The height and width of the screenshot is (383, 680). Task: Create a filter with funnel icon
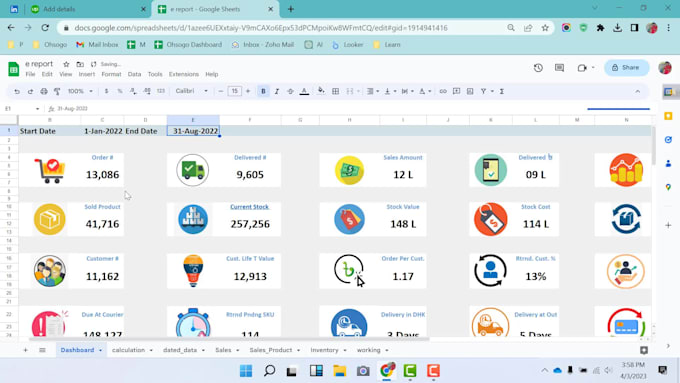click(483, 91)
